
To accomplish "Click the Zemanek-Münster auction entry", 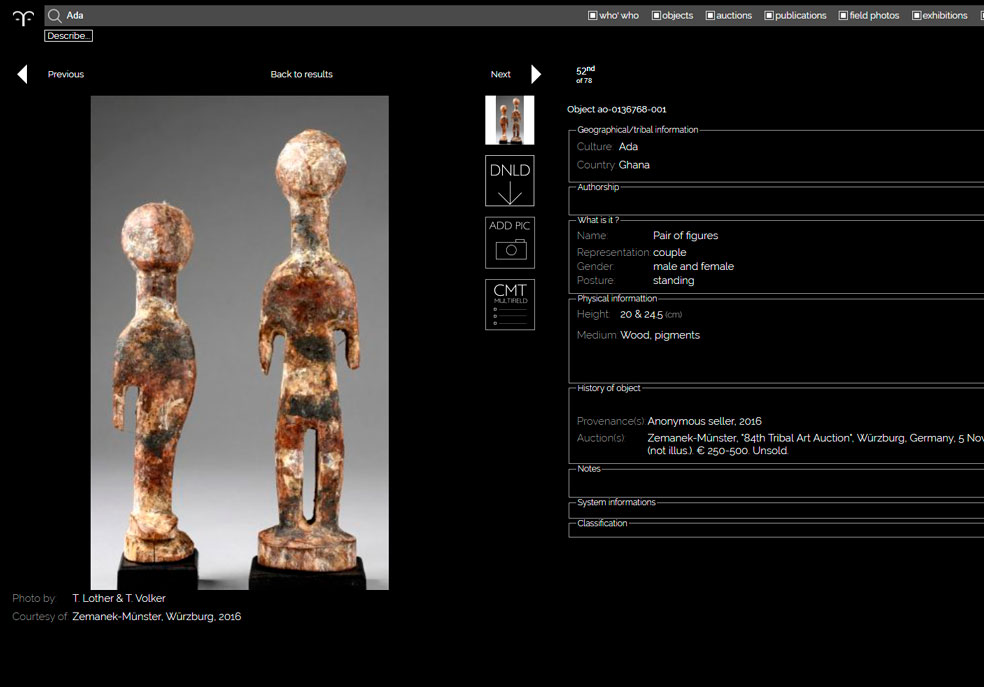I will [x=815, y=444].
